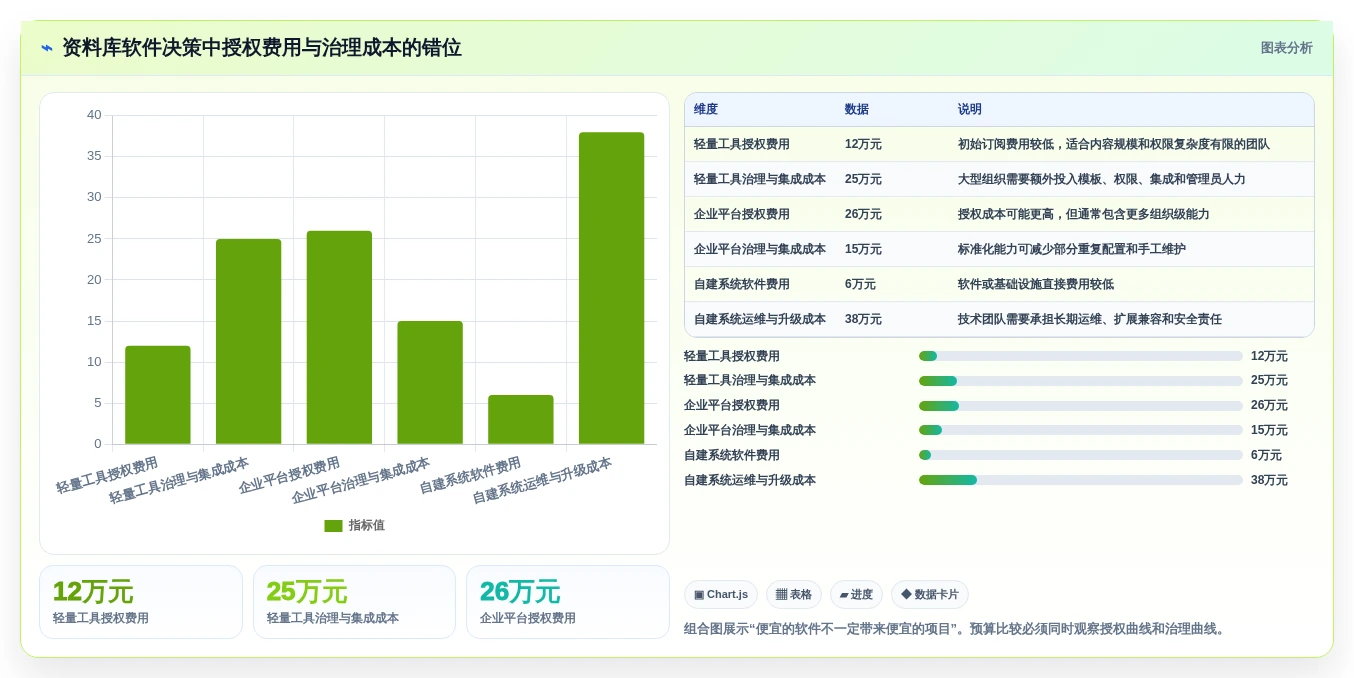
Task: Click the footnote text starting 组合图展示
Action: coord(956,629)
